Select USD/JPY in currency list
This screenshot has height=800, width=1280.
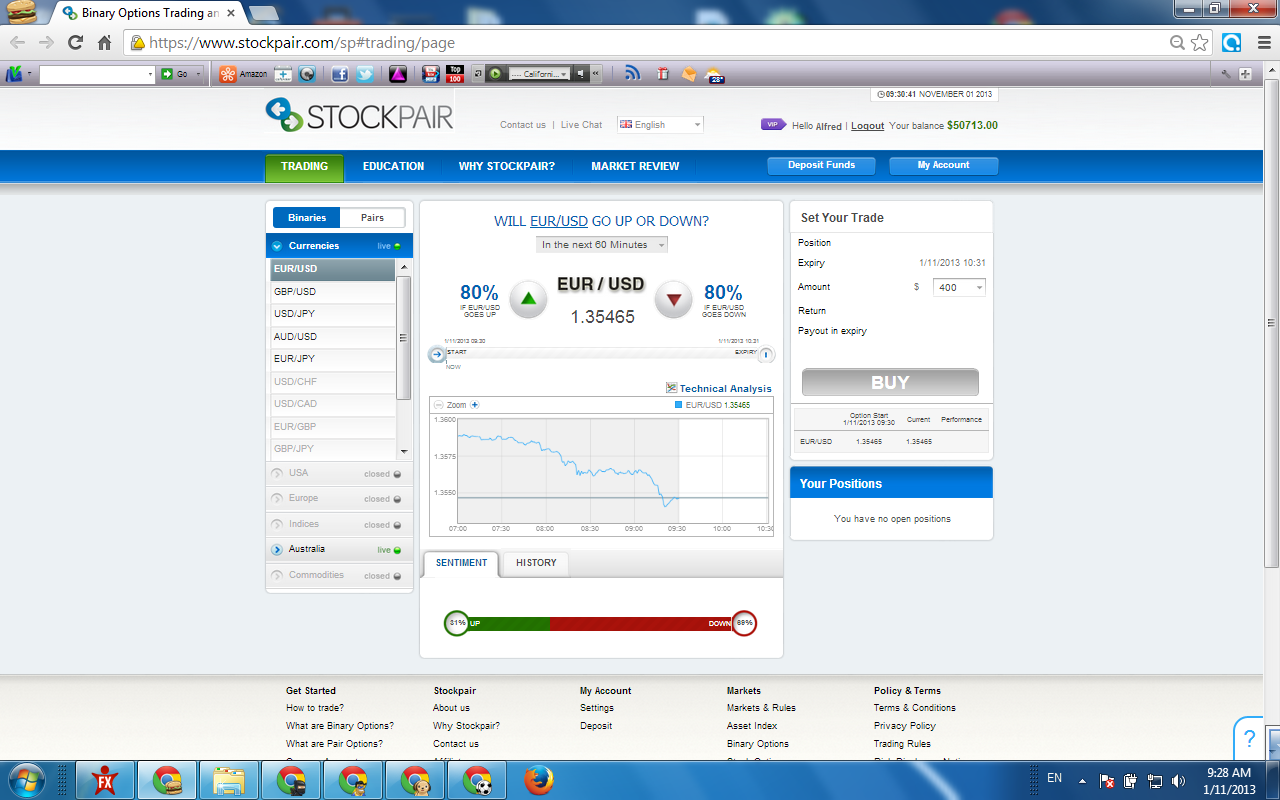click(333, 314)
